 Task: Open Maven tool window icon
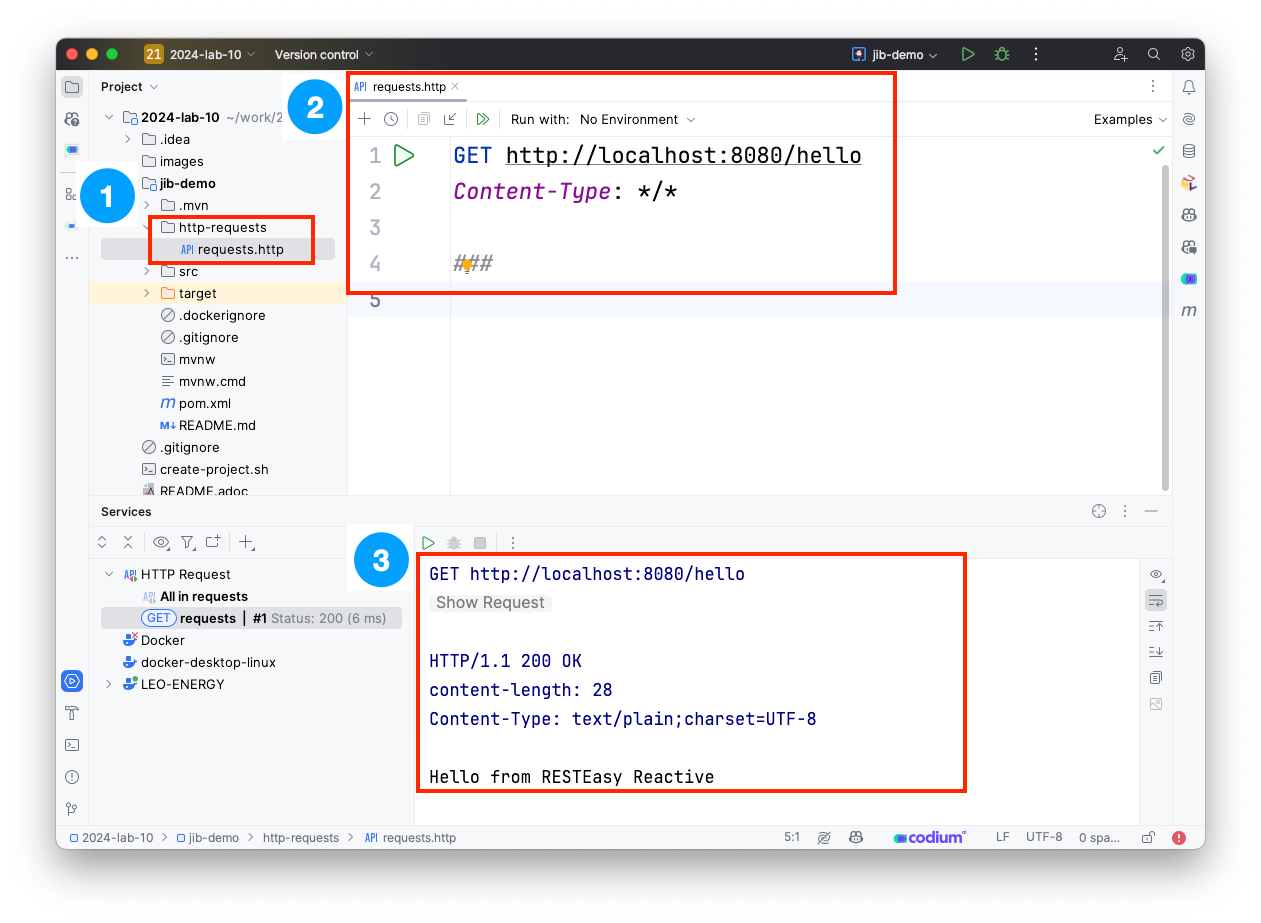[x=1189, y=311]
